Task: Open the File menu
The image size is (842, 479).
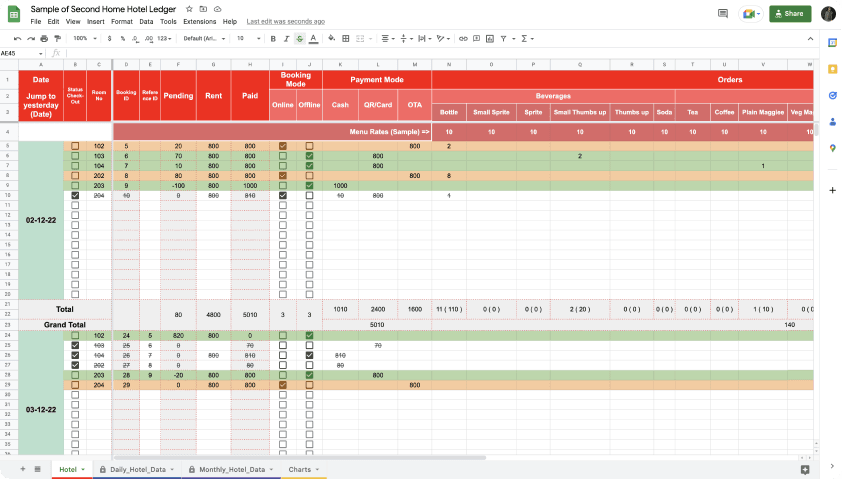Action: pyautogui.click(x=36, y=21)
